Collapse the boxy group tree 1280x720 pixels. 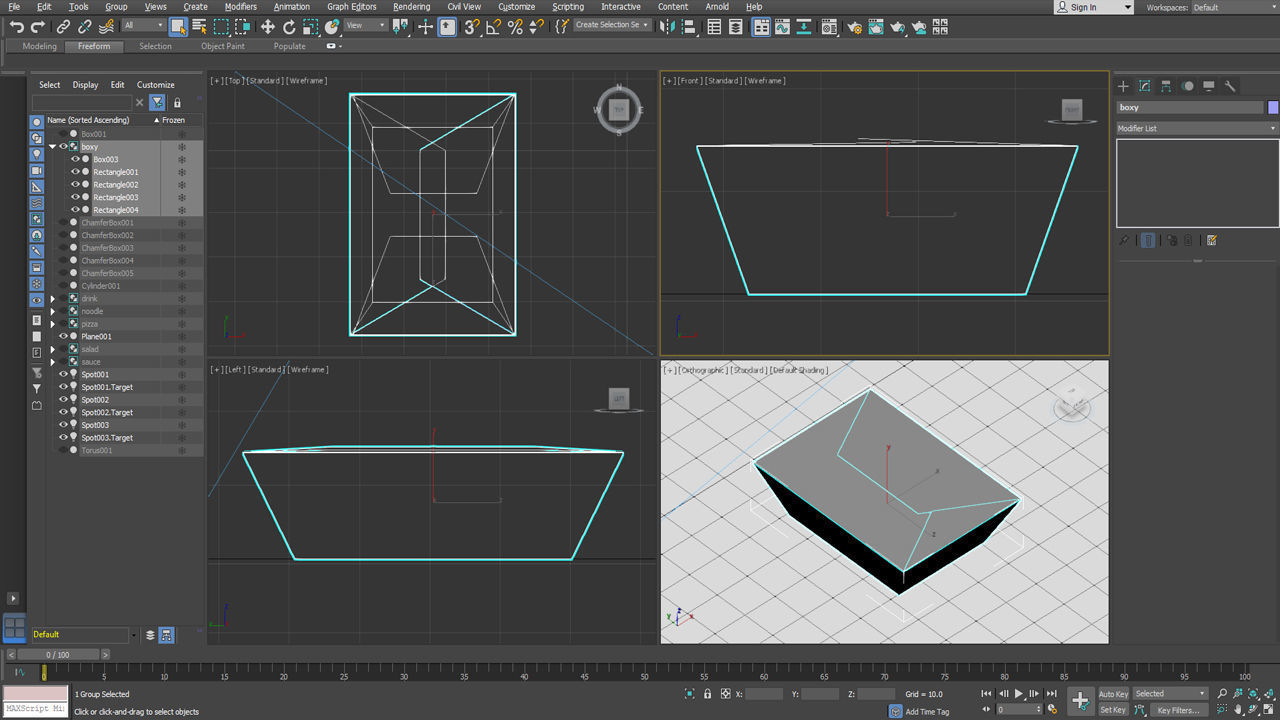click(x=52, y=147)
